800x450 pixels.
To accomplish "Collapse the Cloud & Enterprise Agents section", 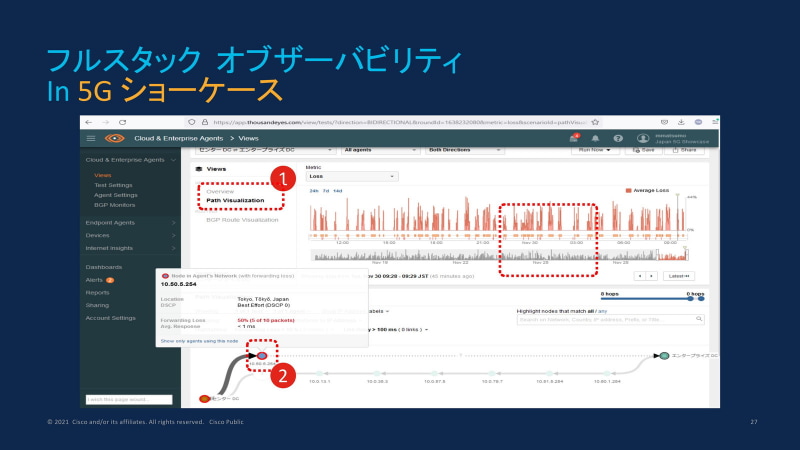I will tap(173, 160).
